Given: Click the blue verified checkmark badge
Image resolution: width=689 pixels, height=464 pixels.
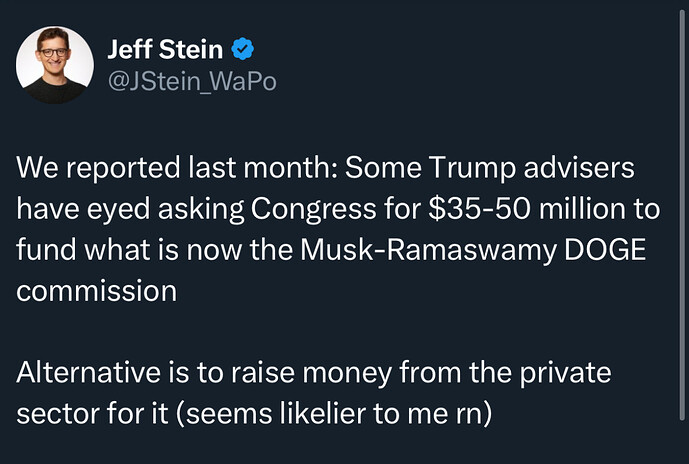Looking at the screenshot, I should [x=244, y=49].
